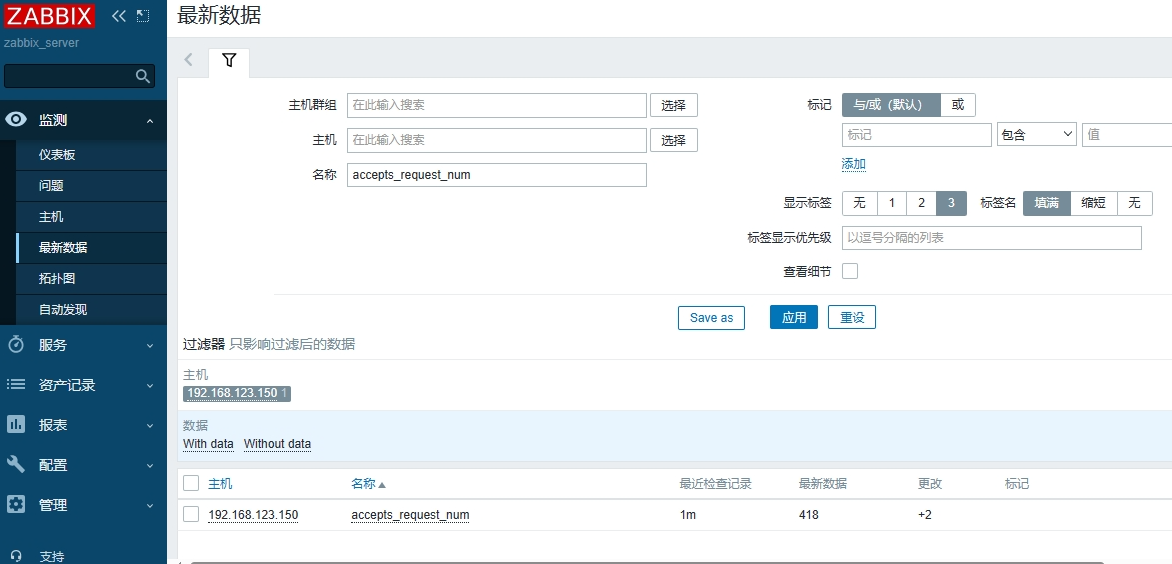Click the 名称 filter input field

pos(496,175)
